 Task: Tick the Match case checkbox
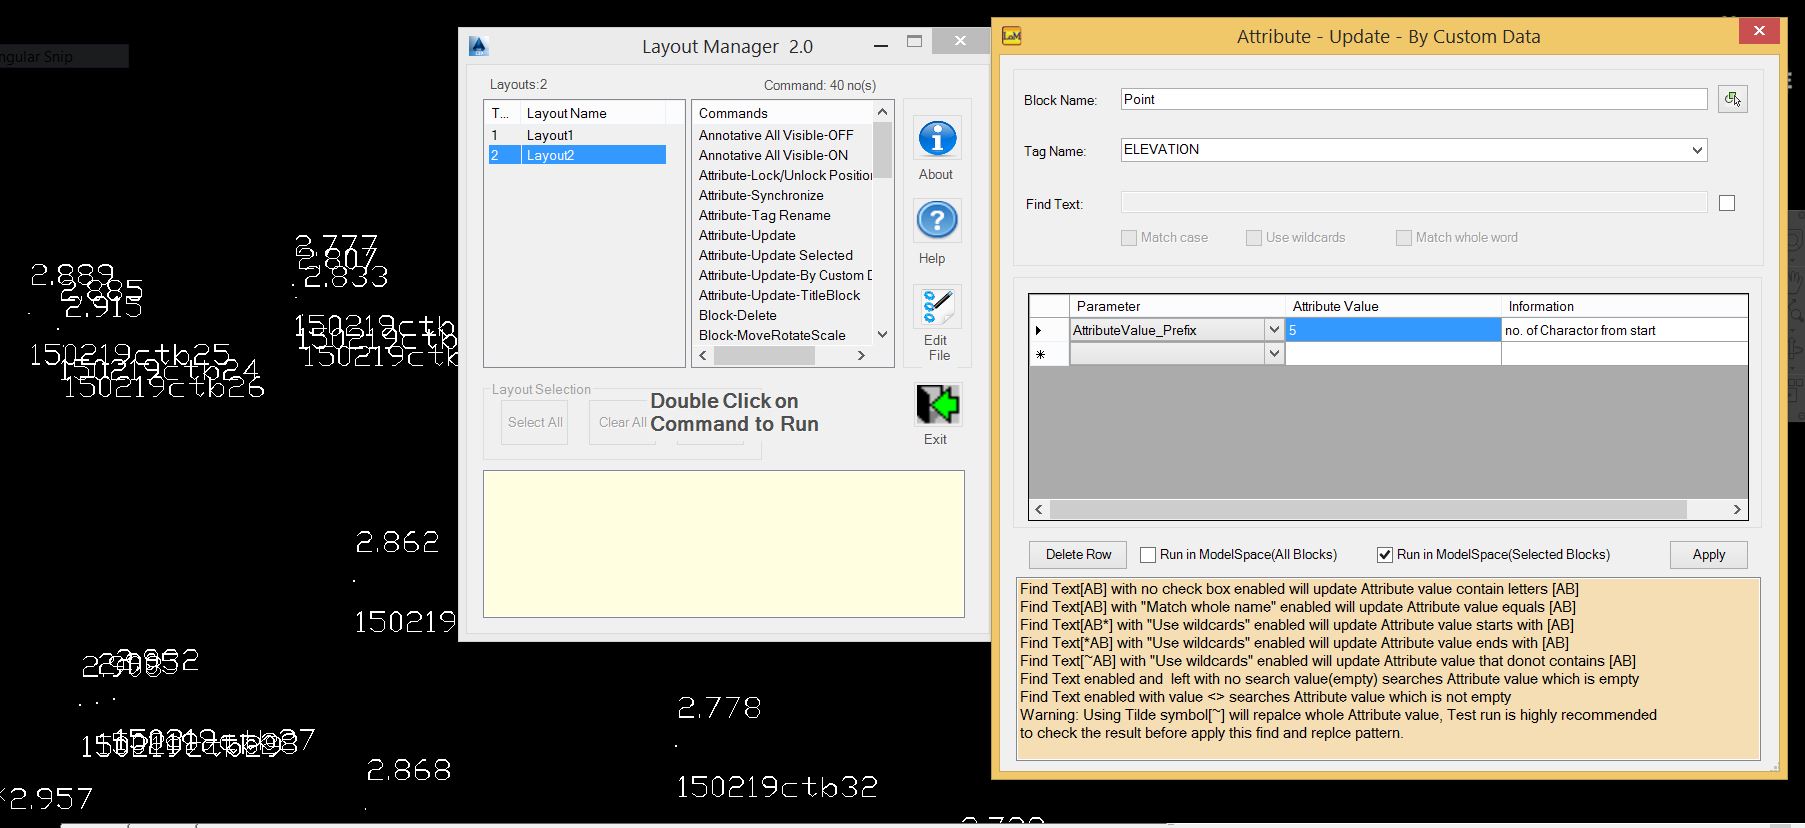click(x=1129, y=237)
